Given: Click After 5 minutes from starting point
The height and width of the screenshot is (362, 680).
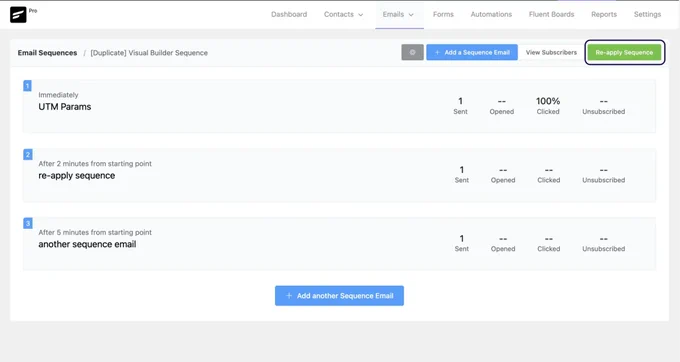Looking at the screenshot, I should click(x=95, y=232).
